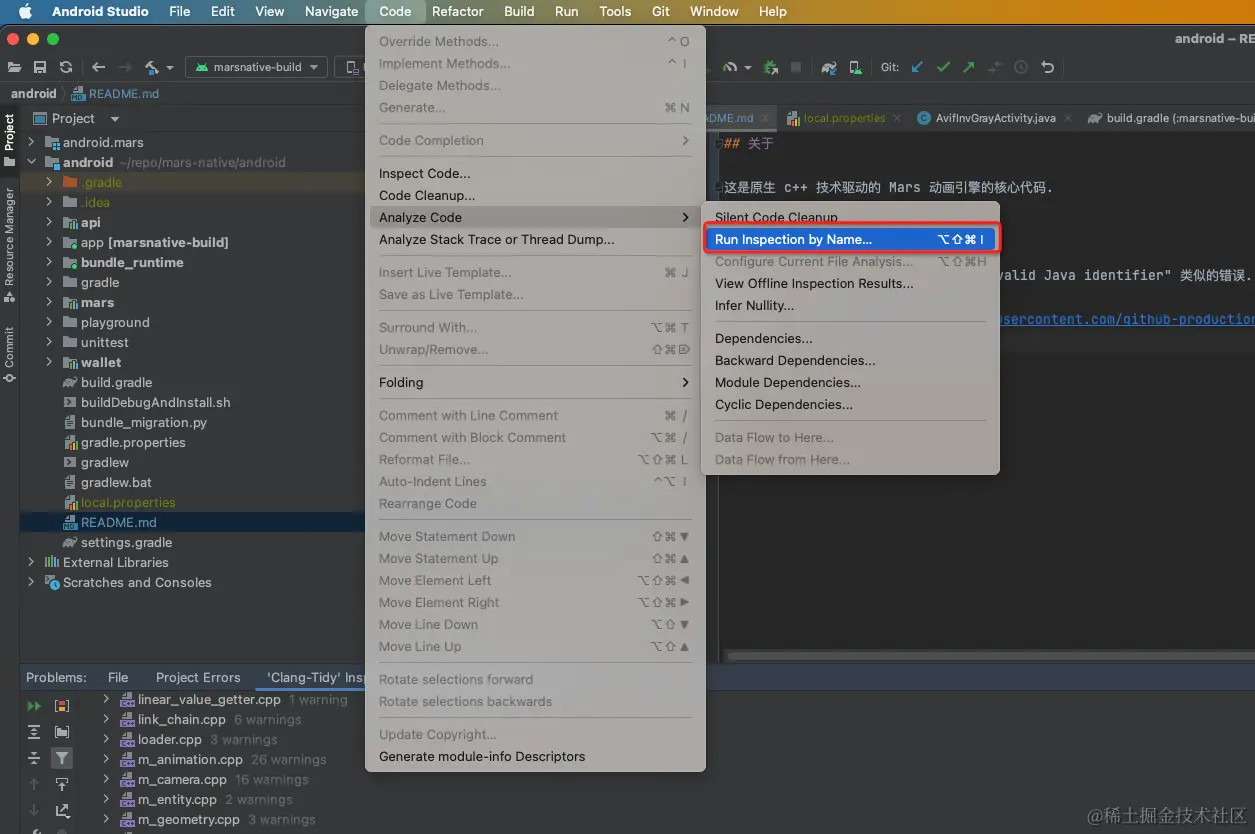Image resolution: width=1255 pixels, height=834 pixels.
Task: Rerun inspection with the green double arrow
Action: coord(34,706)
